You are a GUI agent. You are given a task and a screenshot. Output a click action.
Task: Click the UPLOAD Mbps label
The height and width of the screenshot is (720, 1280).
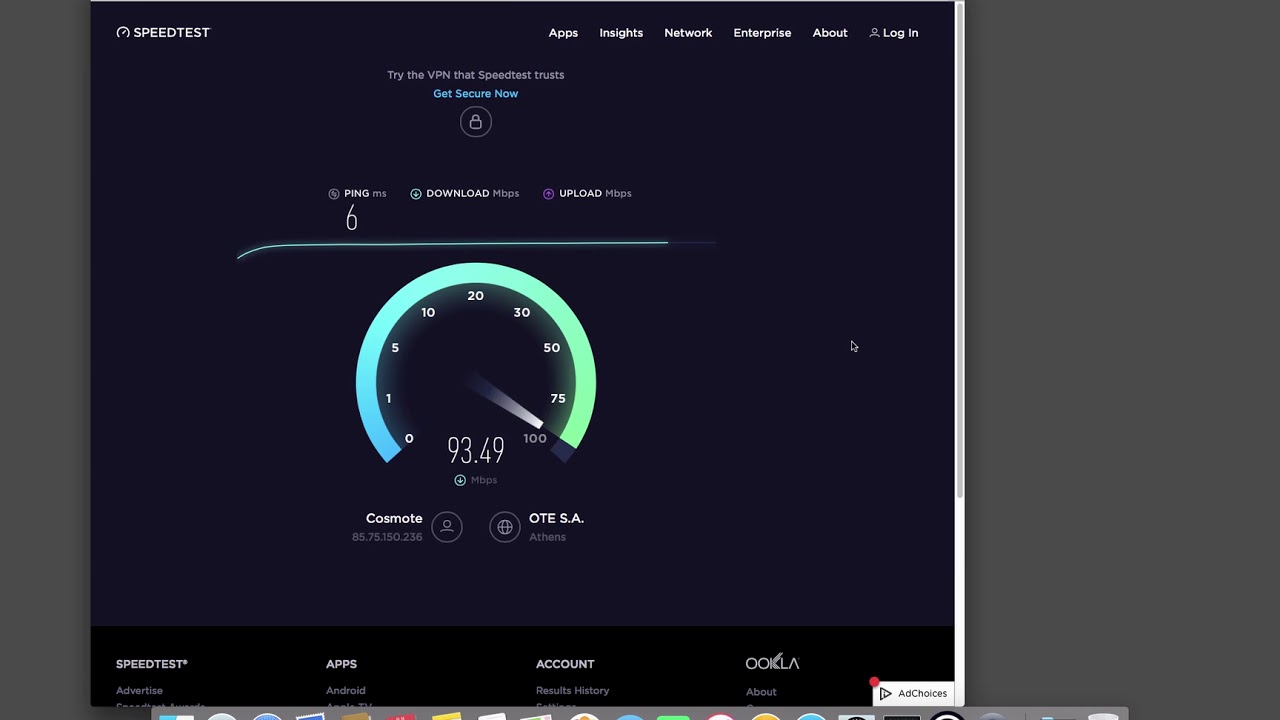[595, 193]
